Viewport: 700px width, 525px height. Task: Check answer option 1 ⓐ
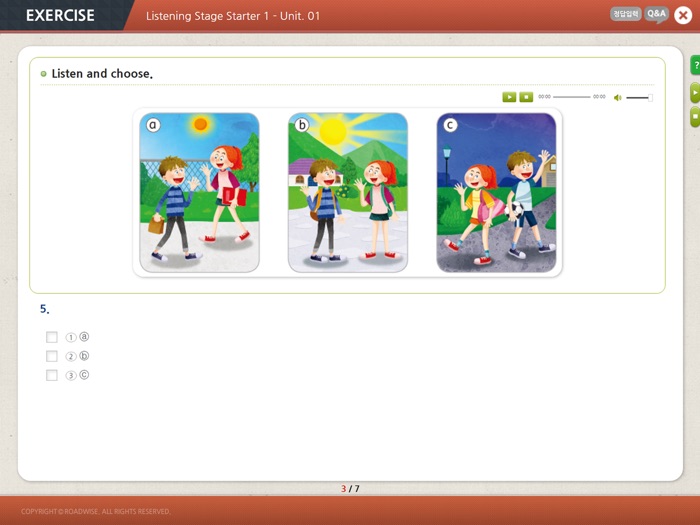[52, 337]
